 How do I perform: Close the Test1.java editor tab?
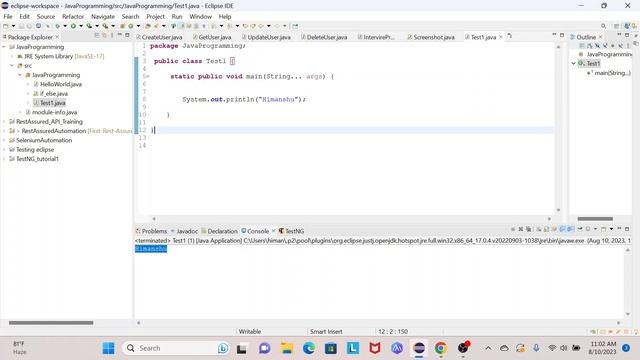click(x=501, y=37)
